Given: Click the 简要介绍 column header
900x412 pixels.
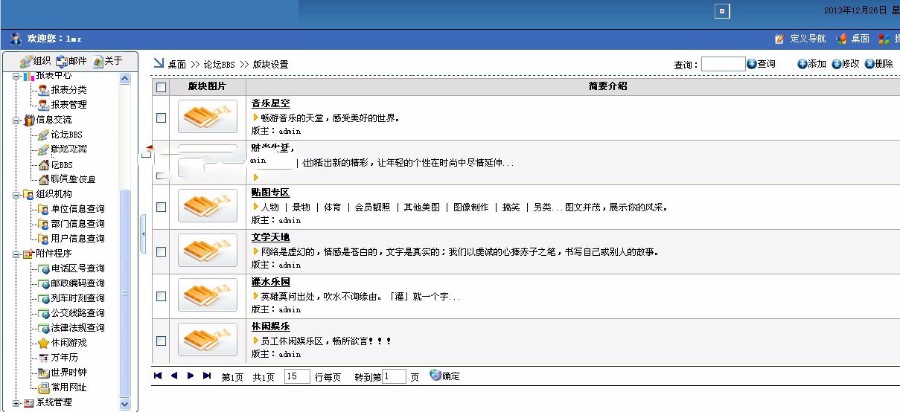Looking at the screenshot, I should tap(607, 87).
